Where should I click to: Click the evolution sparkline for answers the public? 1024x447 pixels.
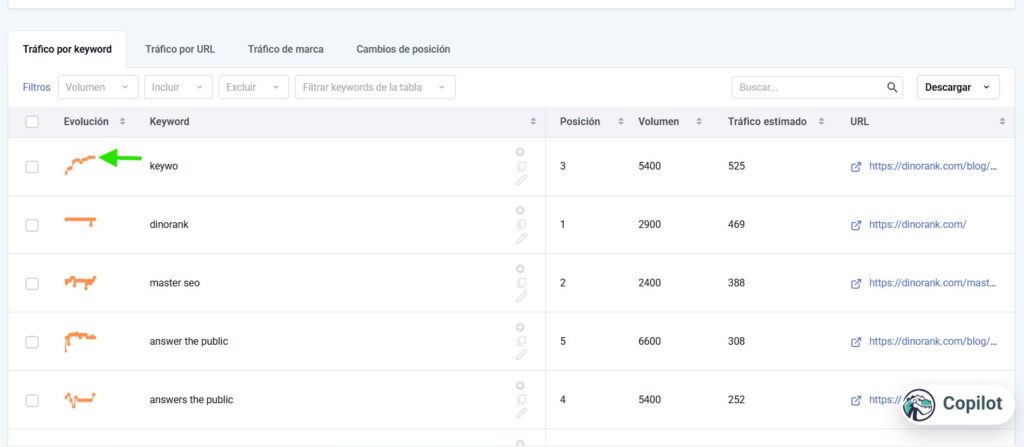(80, 399)
